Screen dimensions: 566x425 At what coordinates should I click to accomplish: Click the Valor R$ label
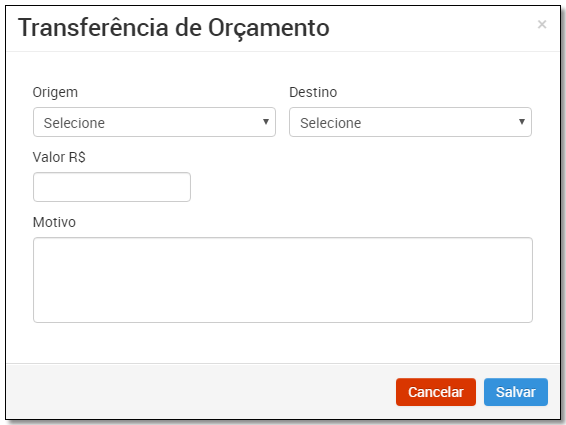click(59, 157)
